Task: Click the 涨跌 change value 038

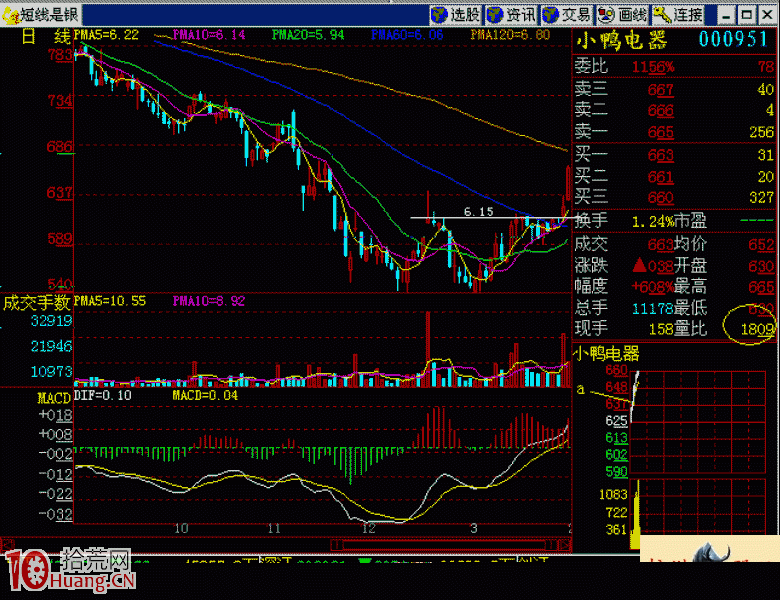Action: 661,266
